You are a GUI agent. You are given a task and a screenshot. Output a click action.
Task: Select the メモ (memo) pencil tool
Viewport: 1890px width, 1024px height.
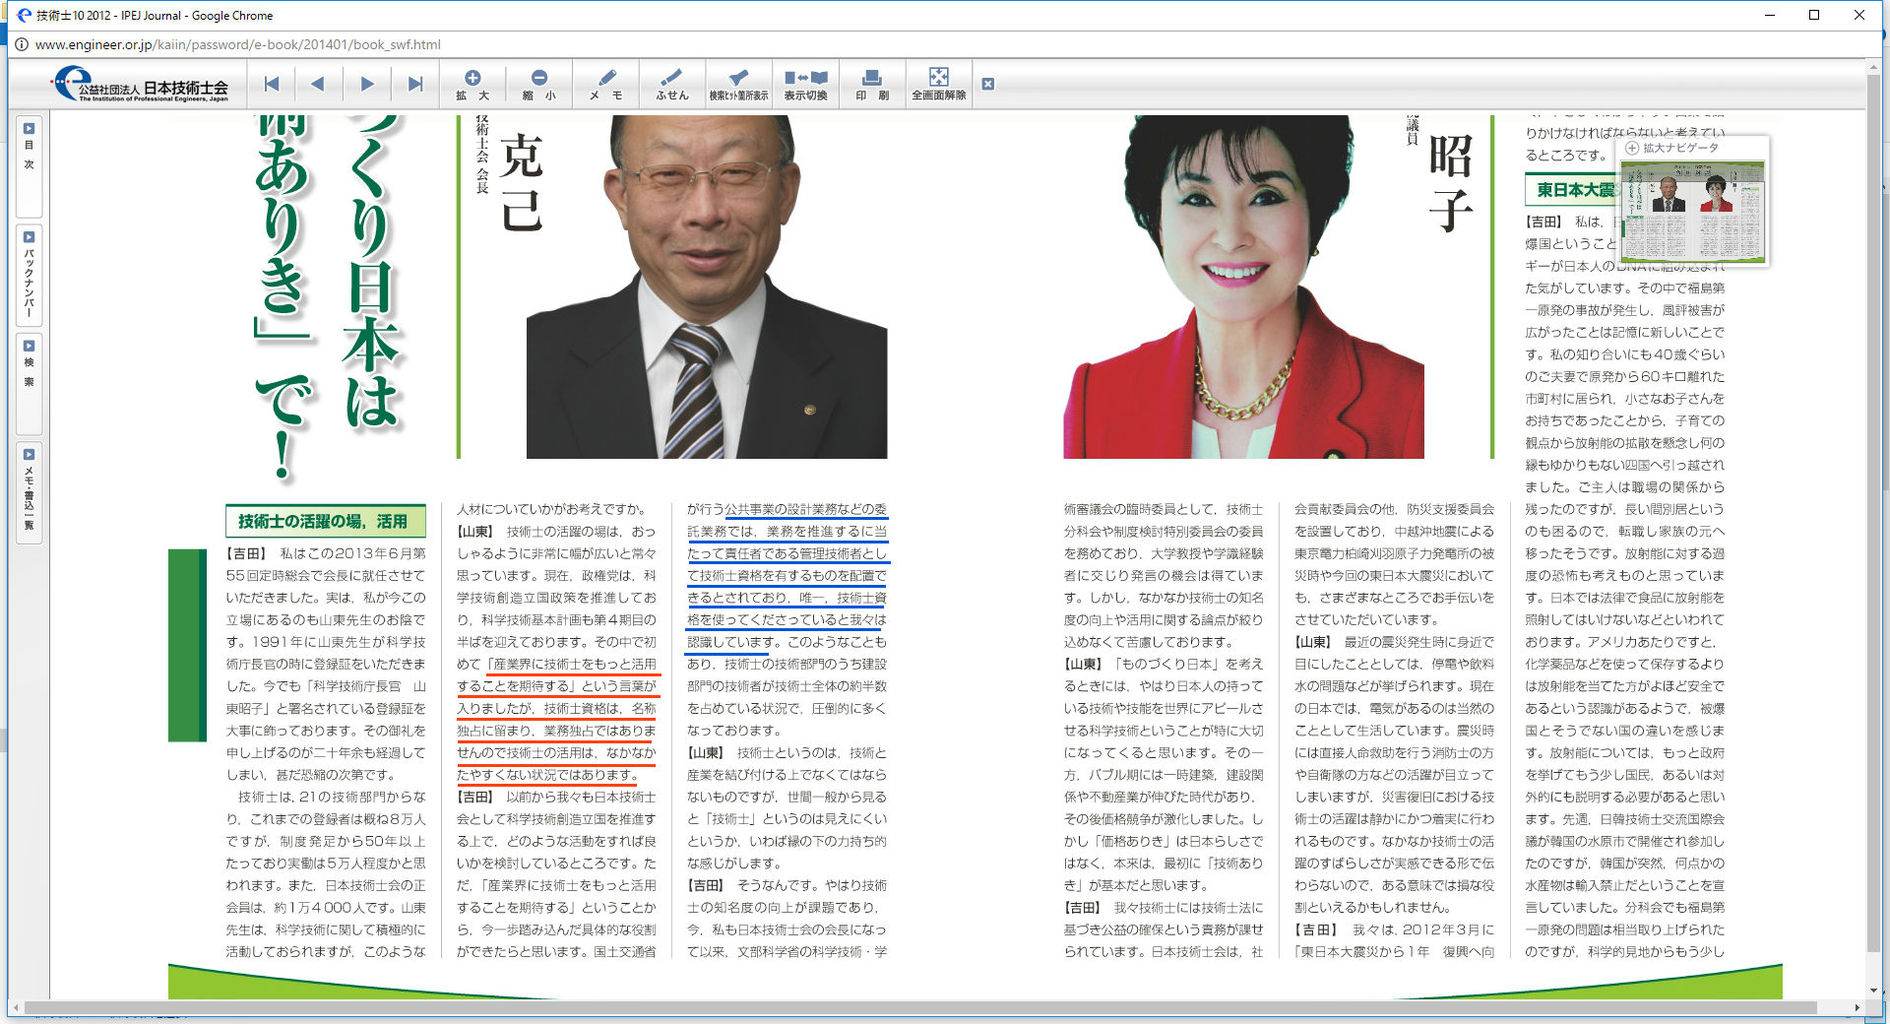click(x=605, y=85)
